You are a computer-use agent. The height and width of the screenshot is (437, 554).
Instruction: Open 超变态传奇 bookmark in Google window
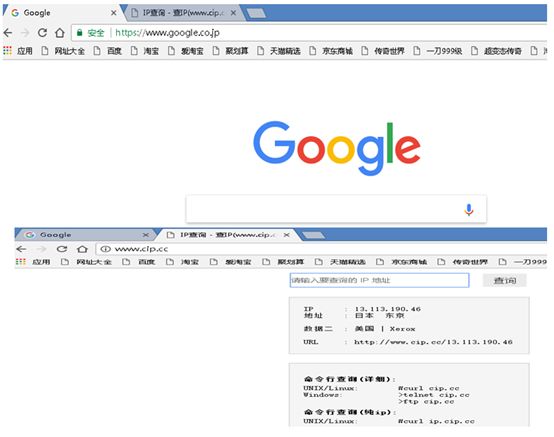click(496, 51)
